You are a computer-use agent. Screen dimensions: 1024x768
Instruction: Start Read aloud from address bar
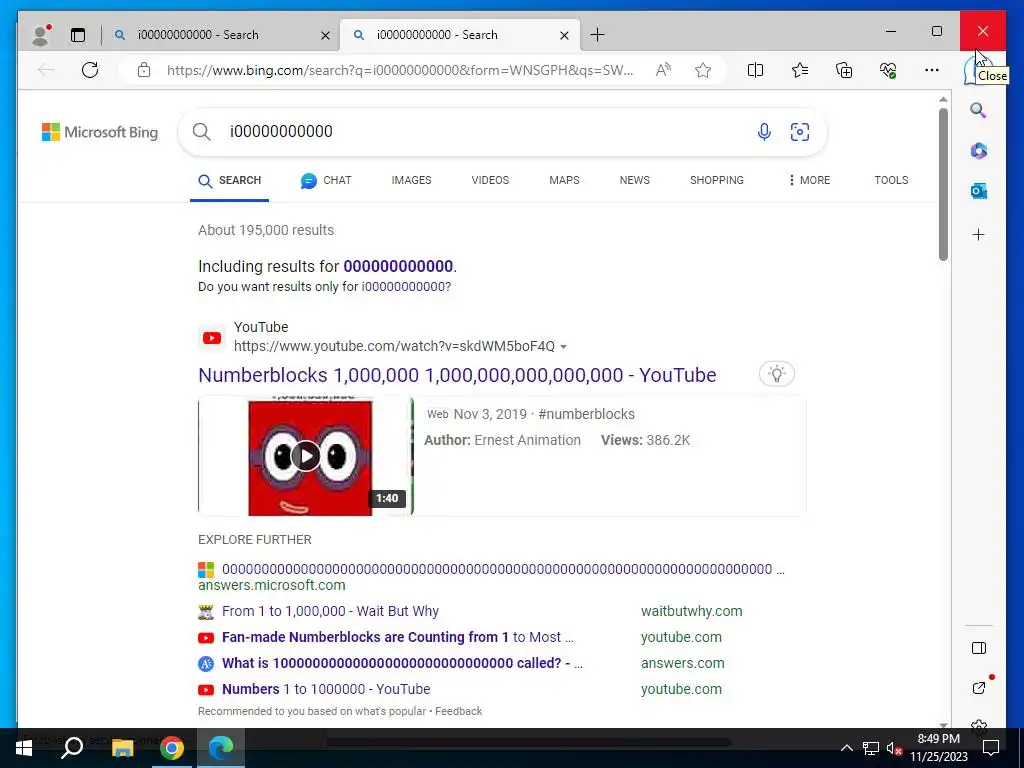pos(664,70)
